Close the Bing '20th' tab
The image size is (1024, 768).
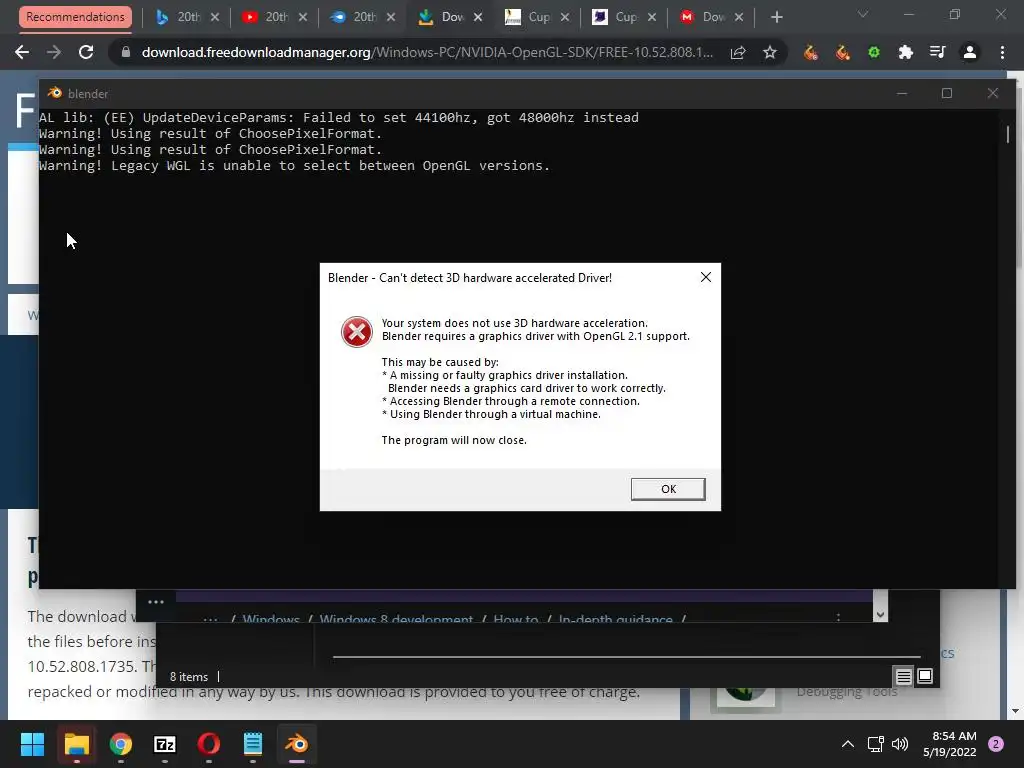(215, 17)
